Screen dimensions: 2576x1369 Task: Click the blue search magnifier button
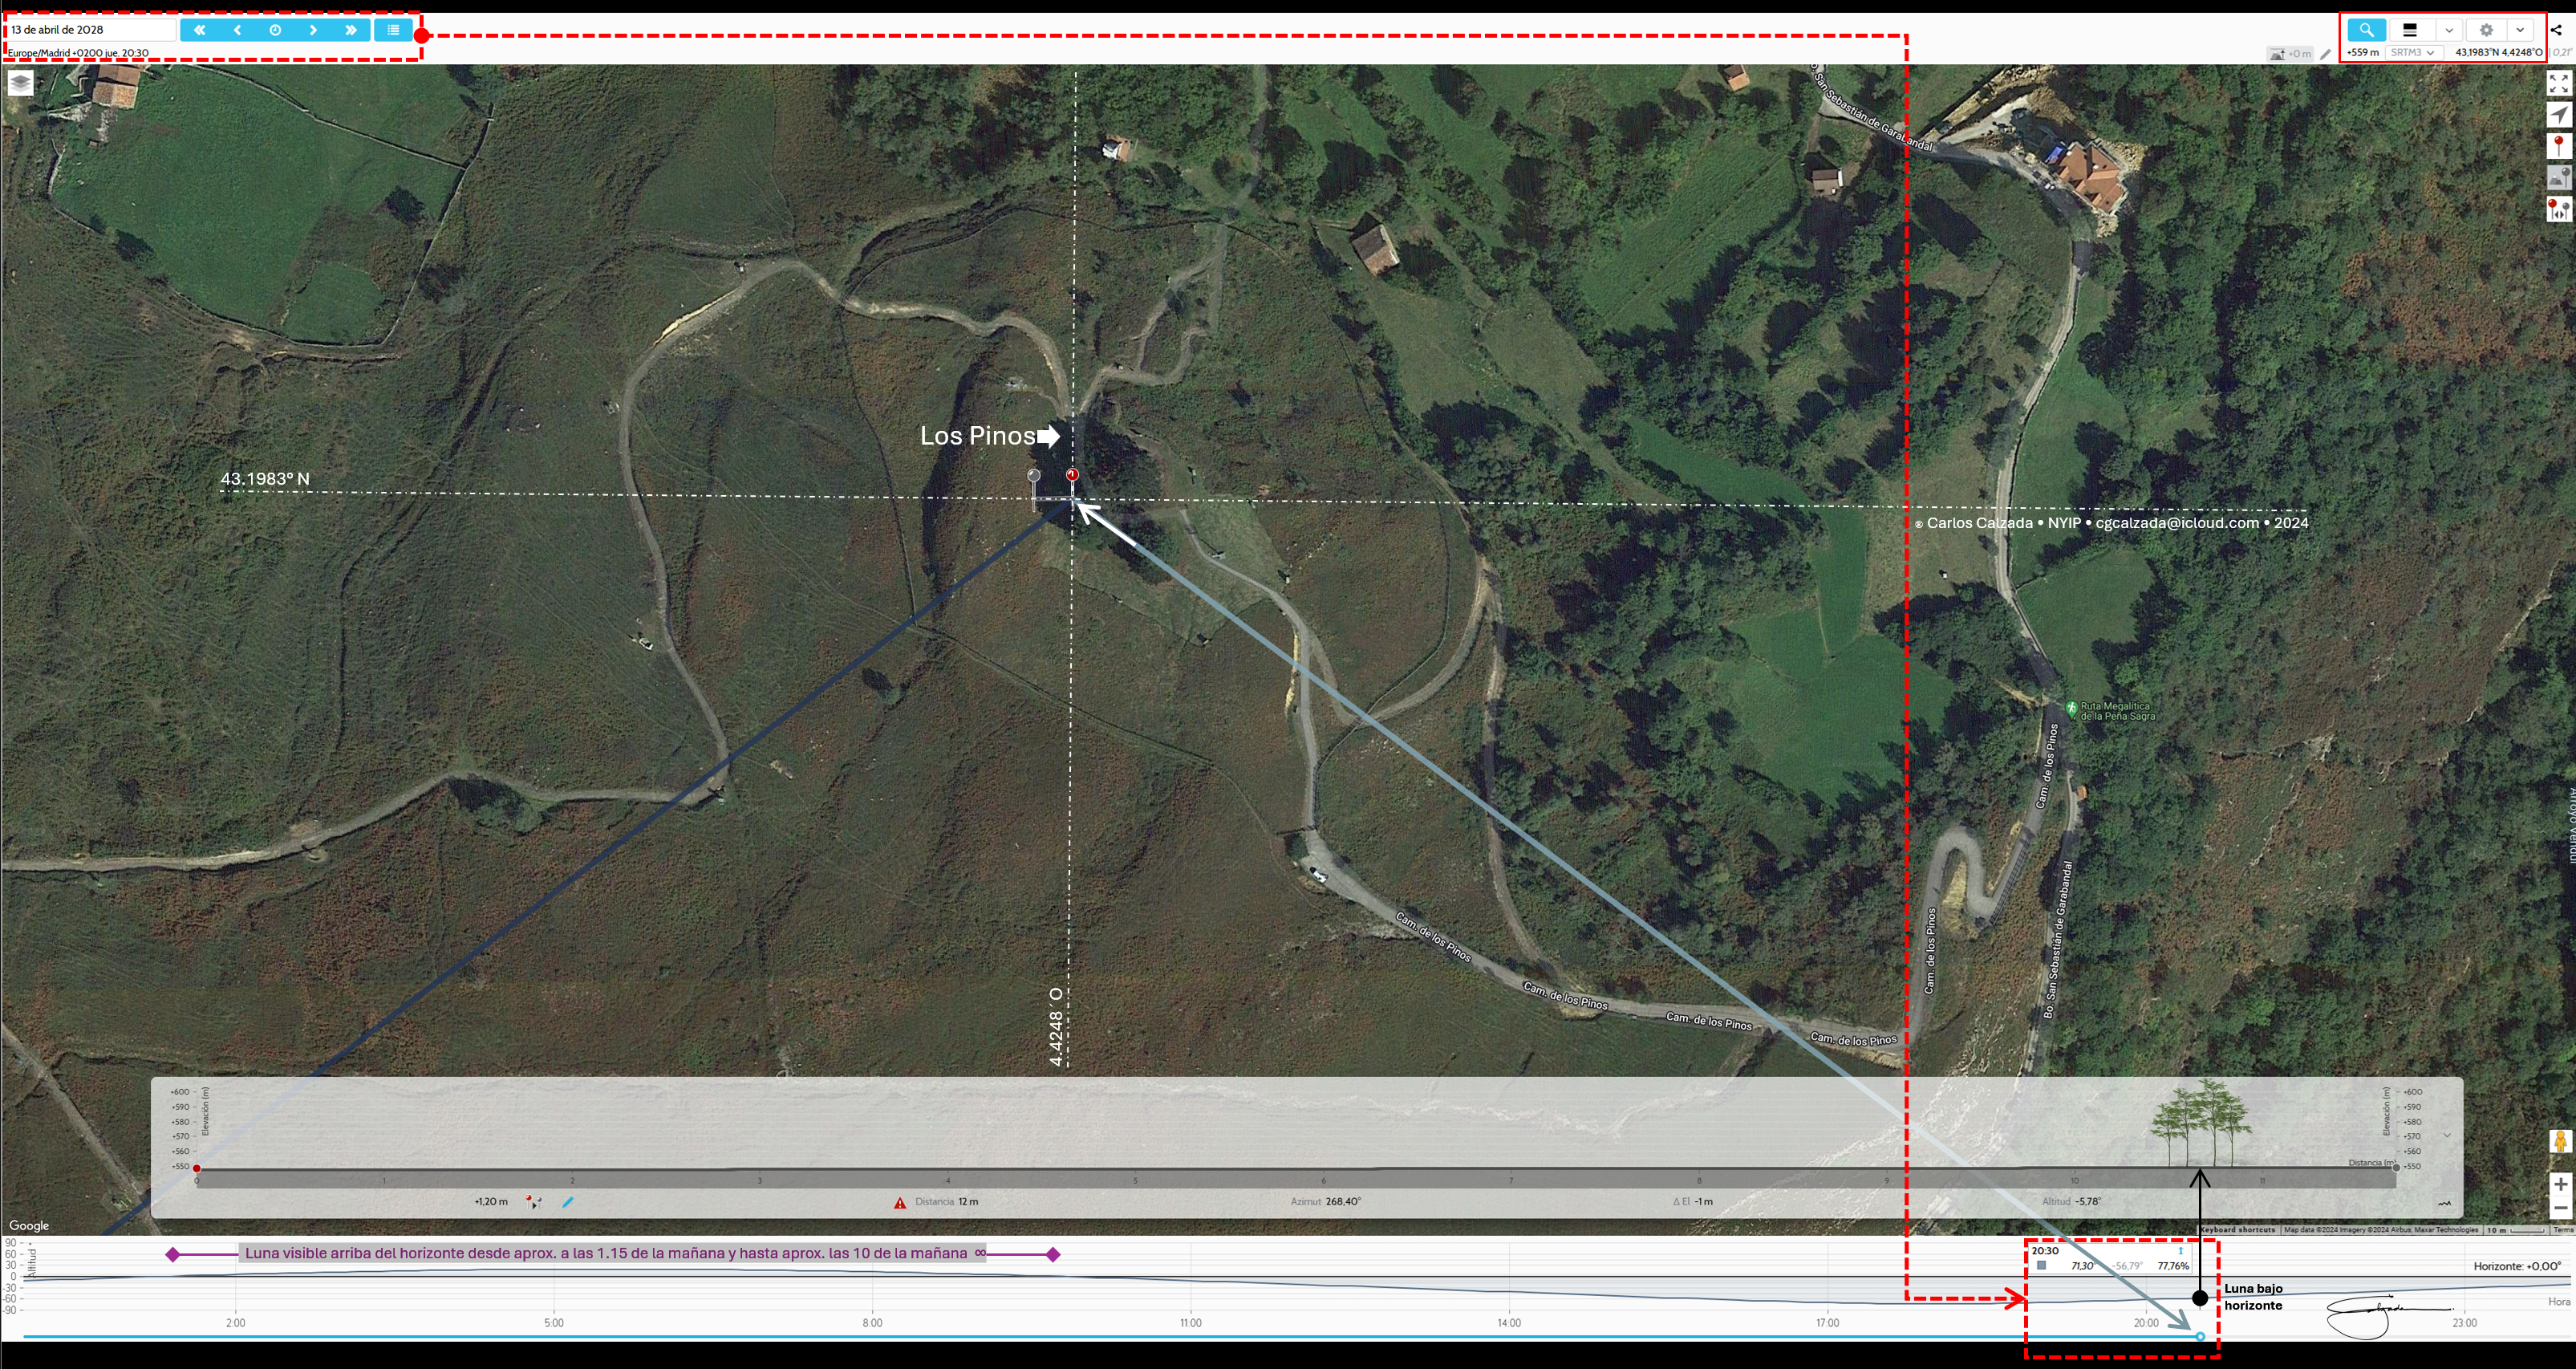click(x=2366, y=30)
